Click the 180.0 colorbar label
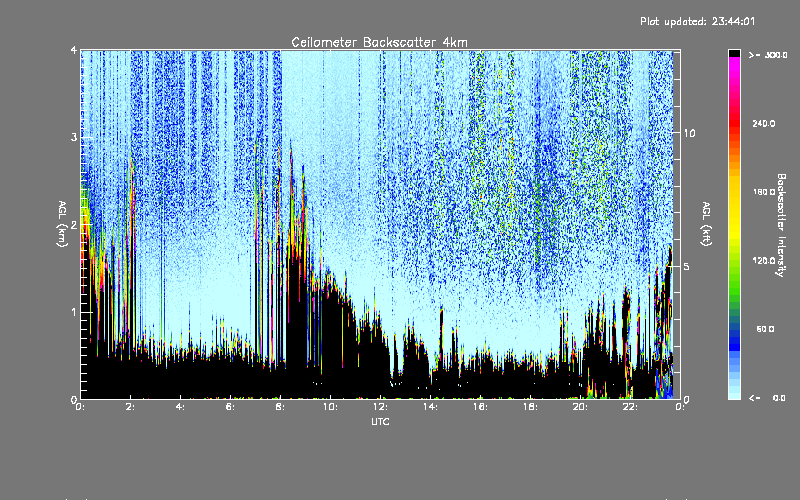Screen dimensions: 800x500 coord(764,192)
